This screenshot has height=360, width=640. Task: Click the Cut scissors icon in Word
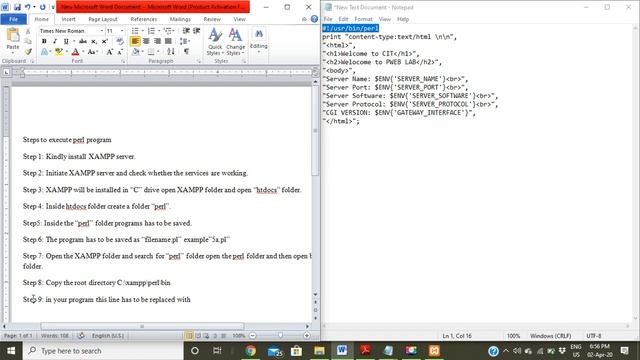pyautogui.click(x=28, y=31)
